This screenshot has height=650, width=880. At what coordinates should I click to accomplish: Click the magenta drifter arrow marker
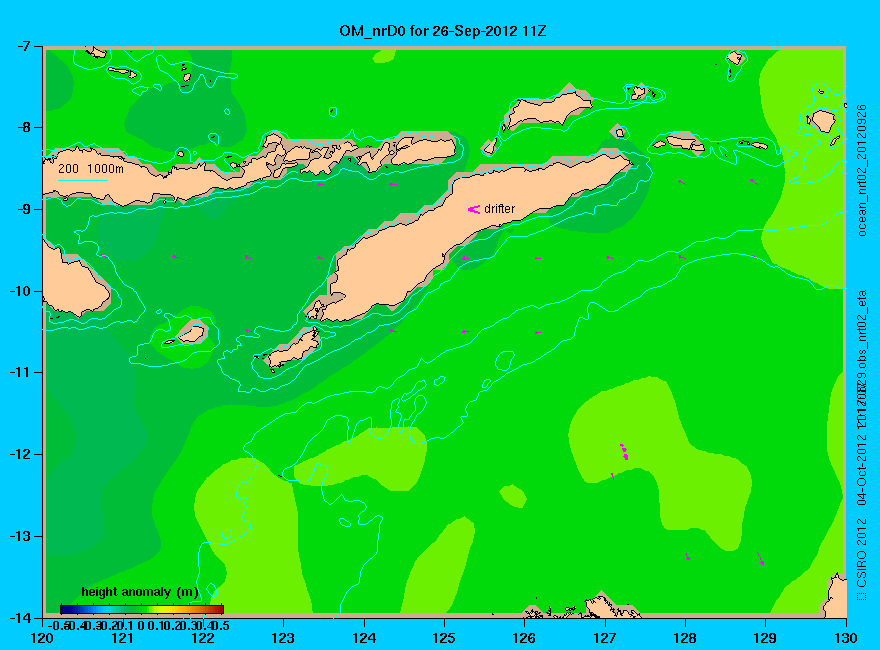tap(474, 209)
